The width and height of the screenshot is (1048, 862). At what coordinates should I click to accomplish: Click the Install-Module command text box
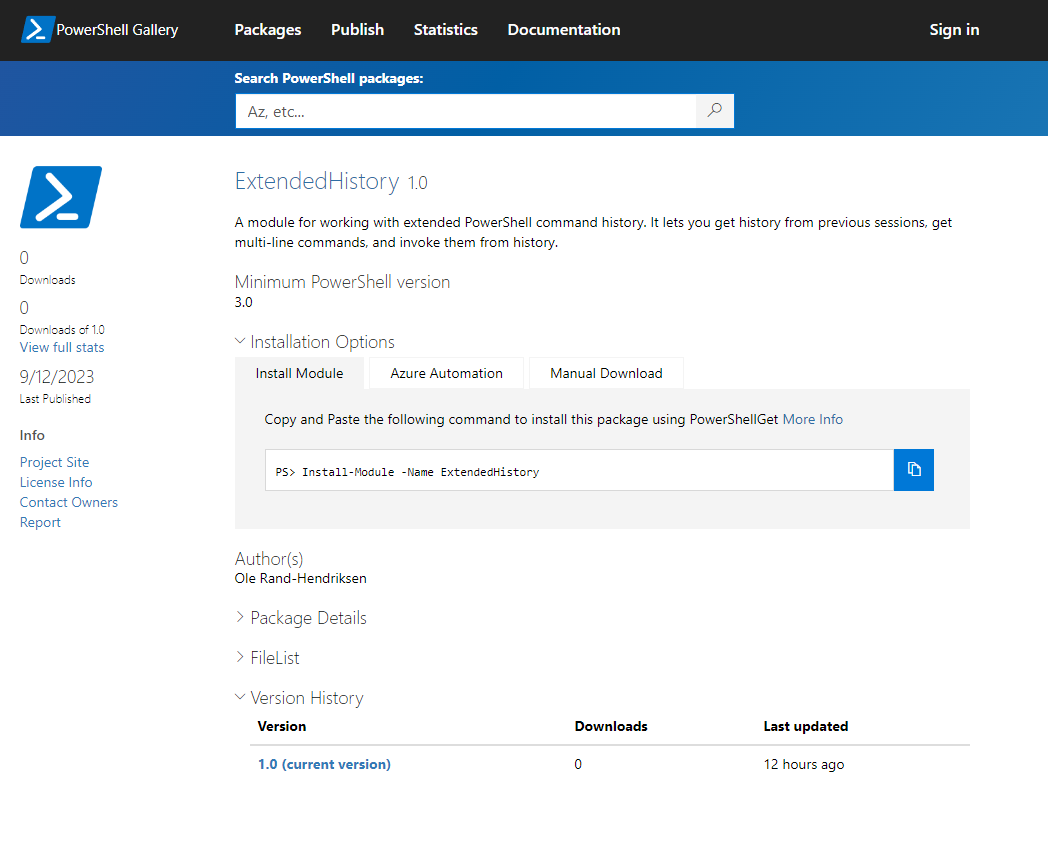pos(579,470)
